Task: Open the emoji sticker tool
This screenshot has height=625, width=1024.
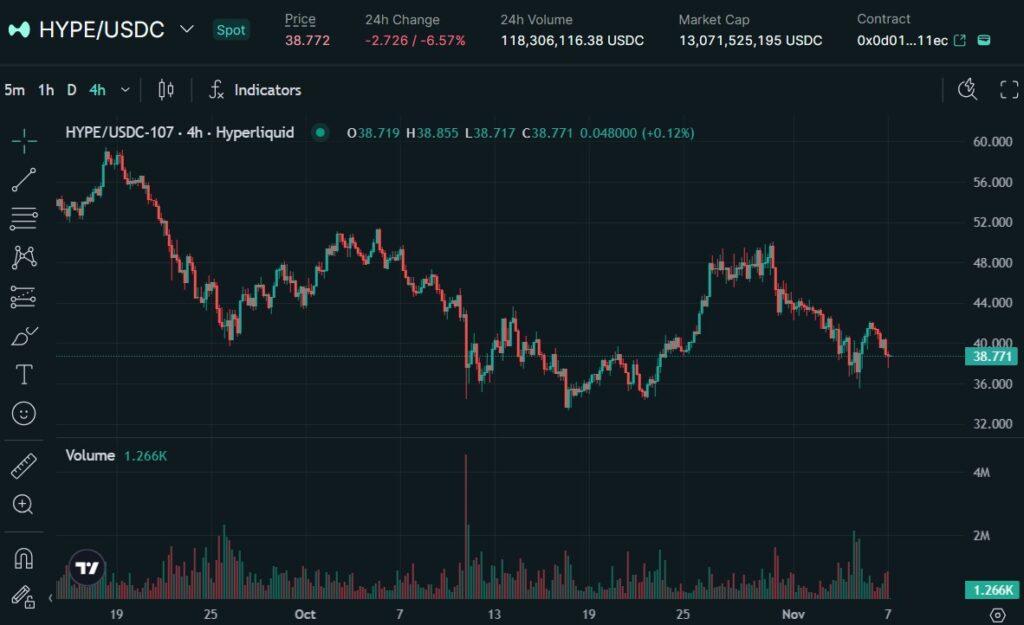Action: pyautogui.click(x=24, y=412)
